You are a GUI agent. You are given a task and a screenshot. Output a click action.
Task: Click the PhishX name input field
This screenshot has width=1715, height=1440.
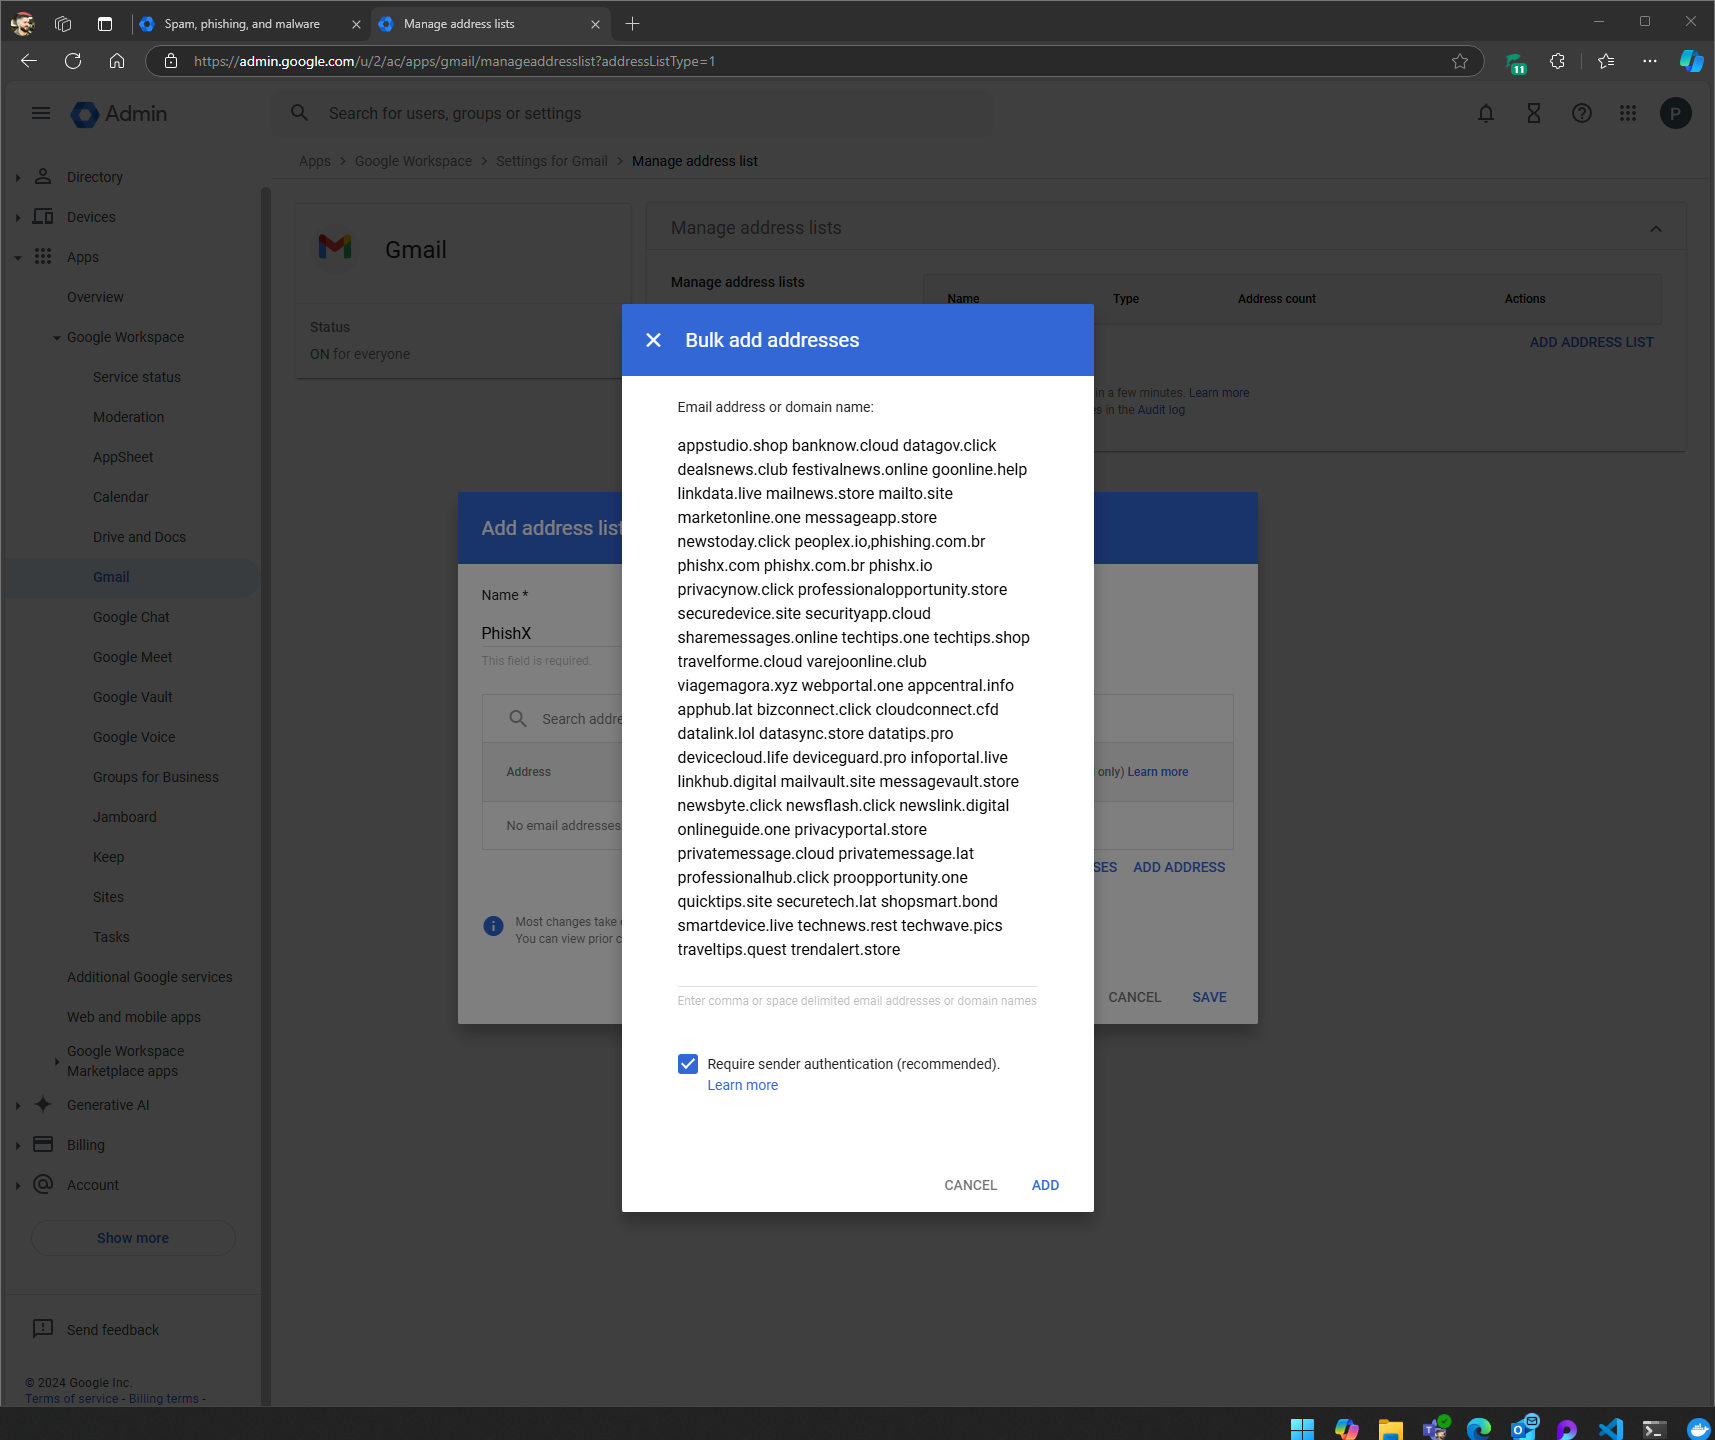550,633
